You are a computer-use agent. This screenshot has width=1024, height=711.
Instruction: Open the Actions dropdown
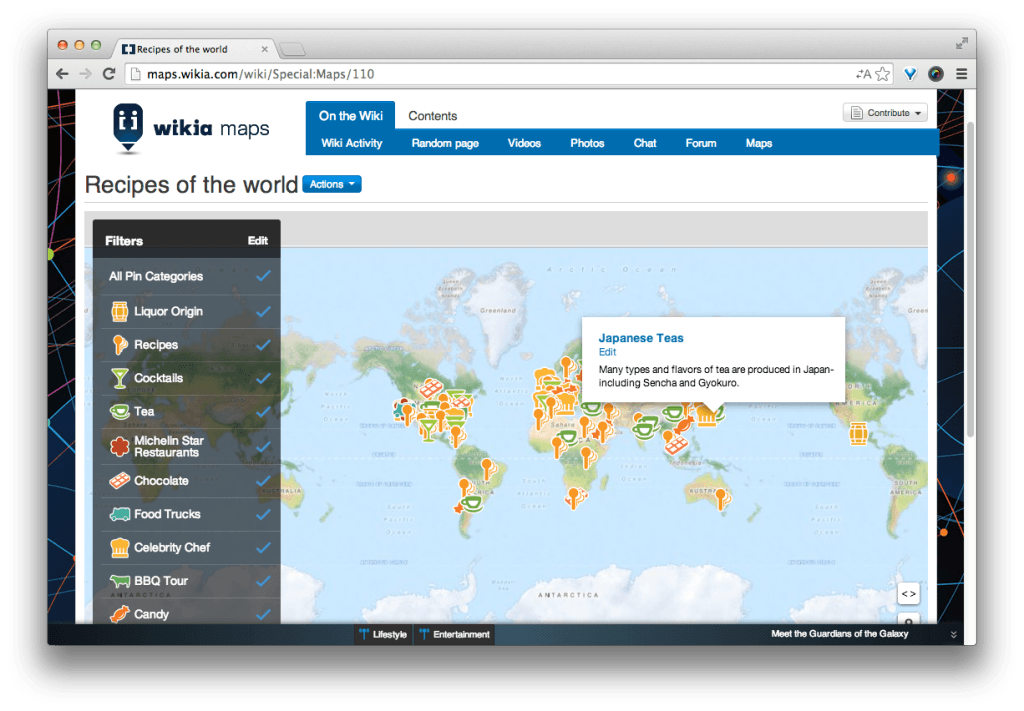pyautogui.click(x=331, y=184)
